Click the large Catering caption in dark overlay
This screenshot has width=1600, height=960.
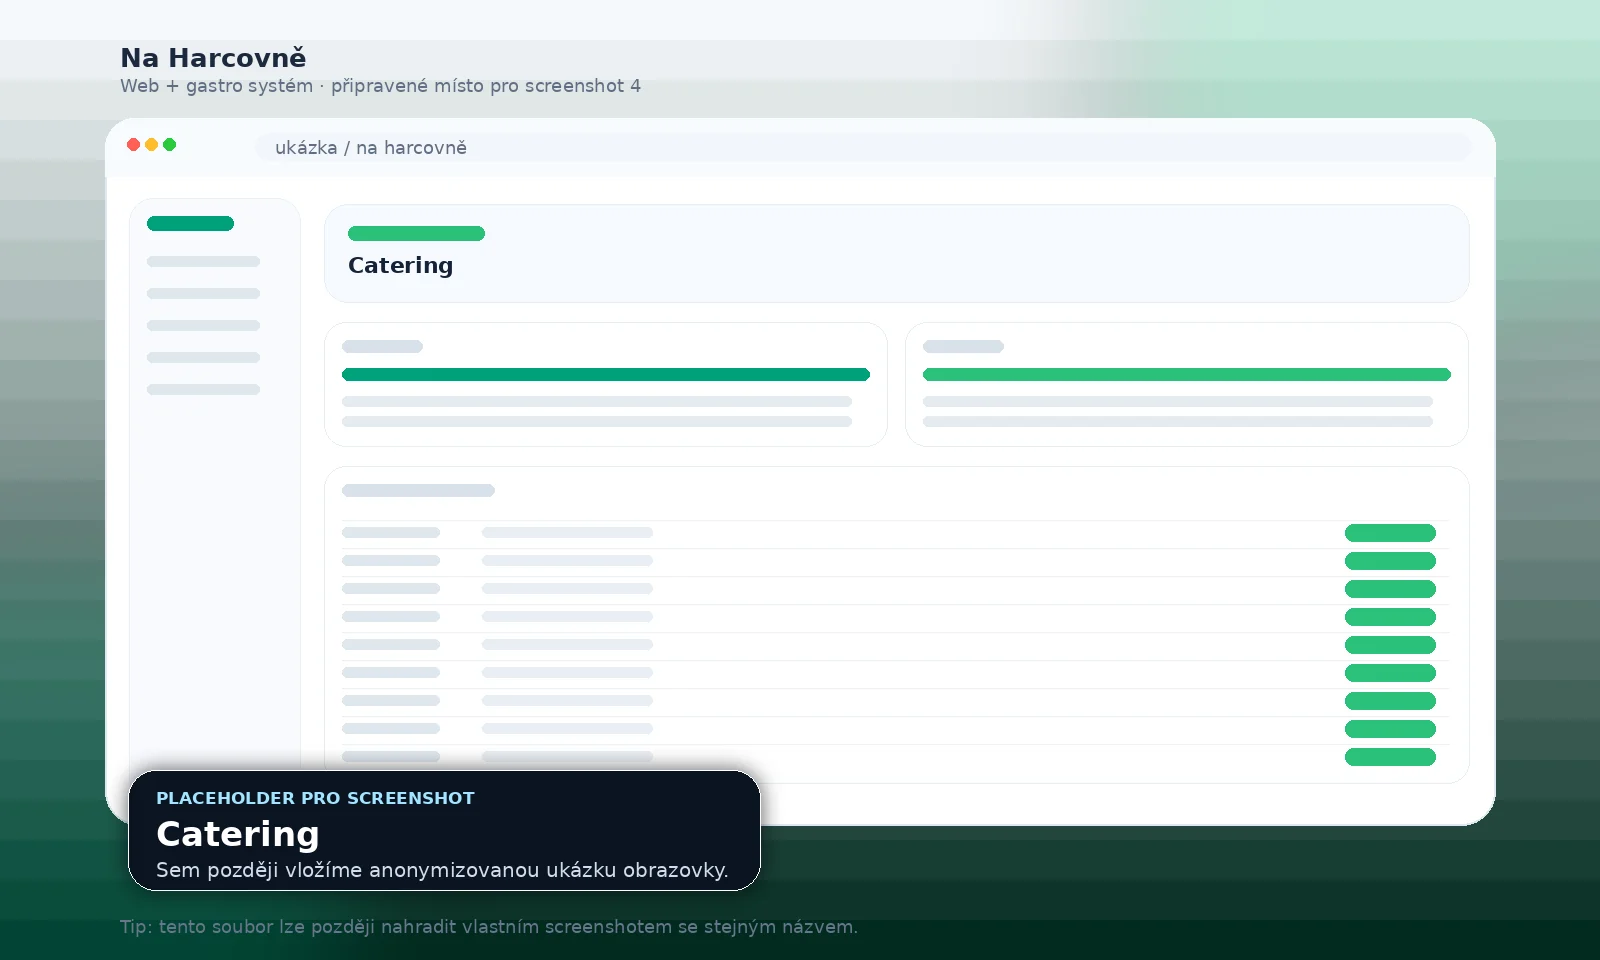click(x=238, y=834)
